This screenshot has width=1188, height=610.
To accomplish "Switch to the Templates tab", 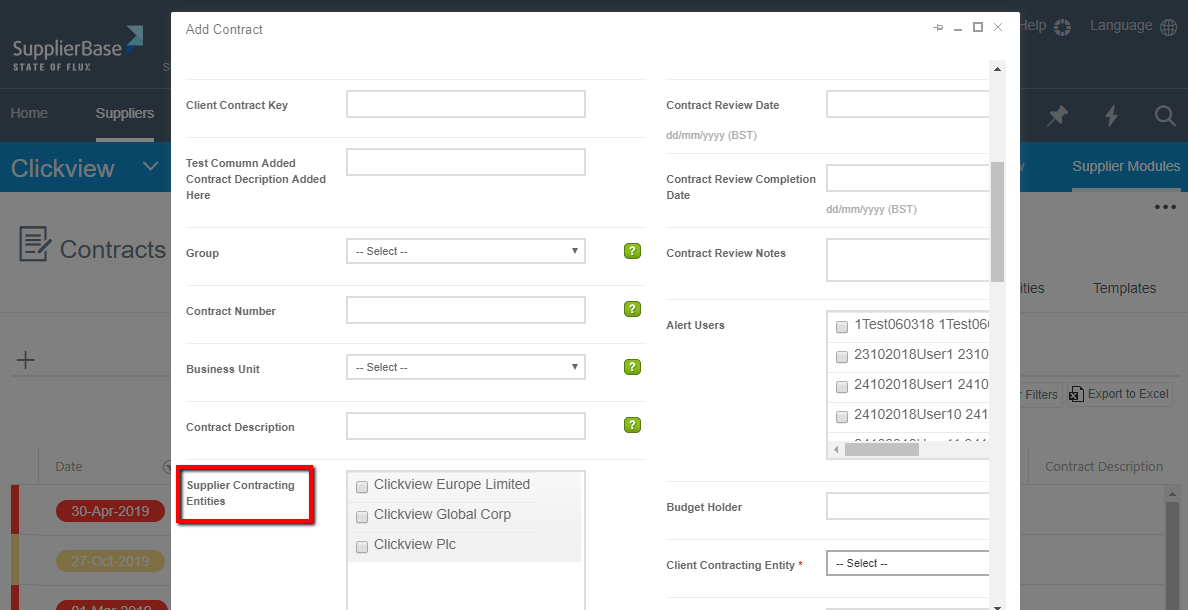I will [x=1124, y=288].
